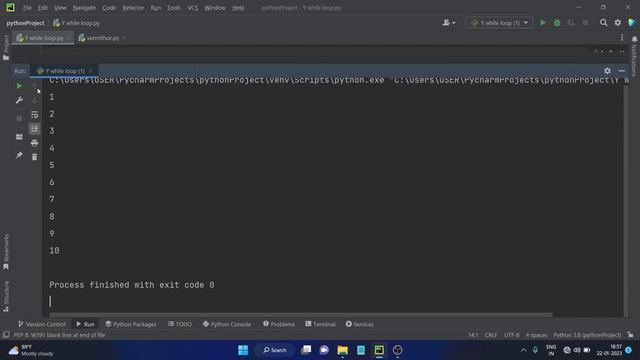640x360 pixels.
Task: Open the Run tool window button
Action: tap(85, 324)
